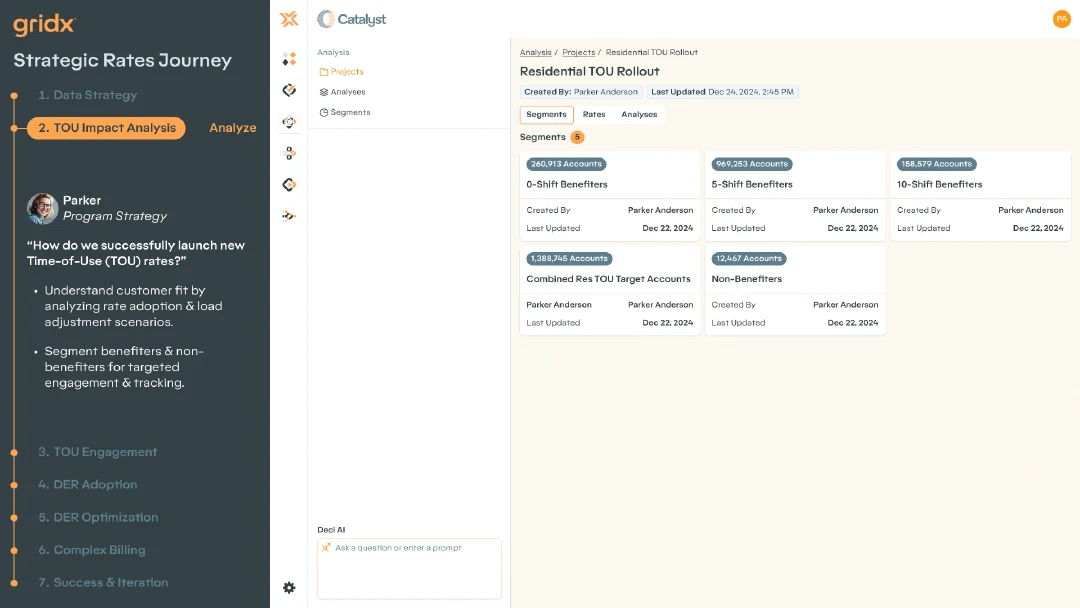Open settings via the gear icon
Screen dimensions: 1080x608
tap(289, 587)
